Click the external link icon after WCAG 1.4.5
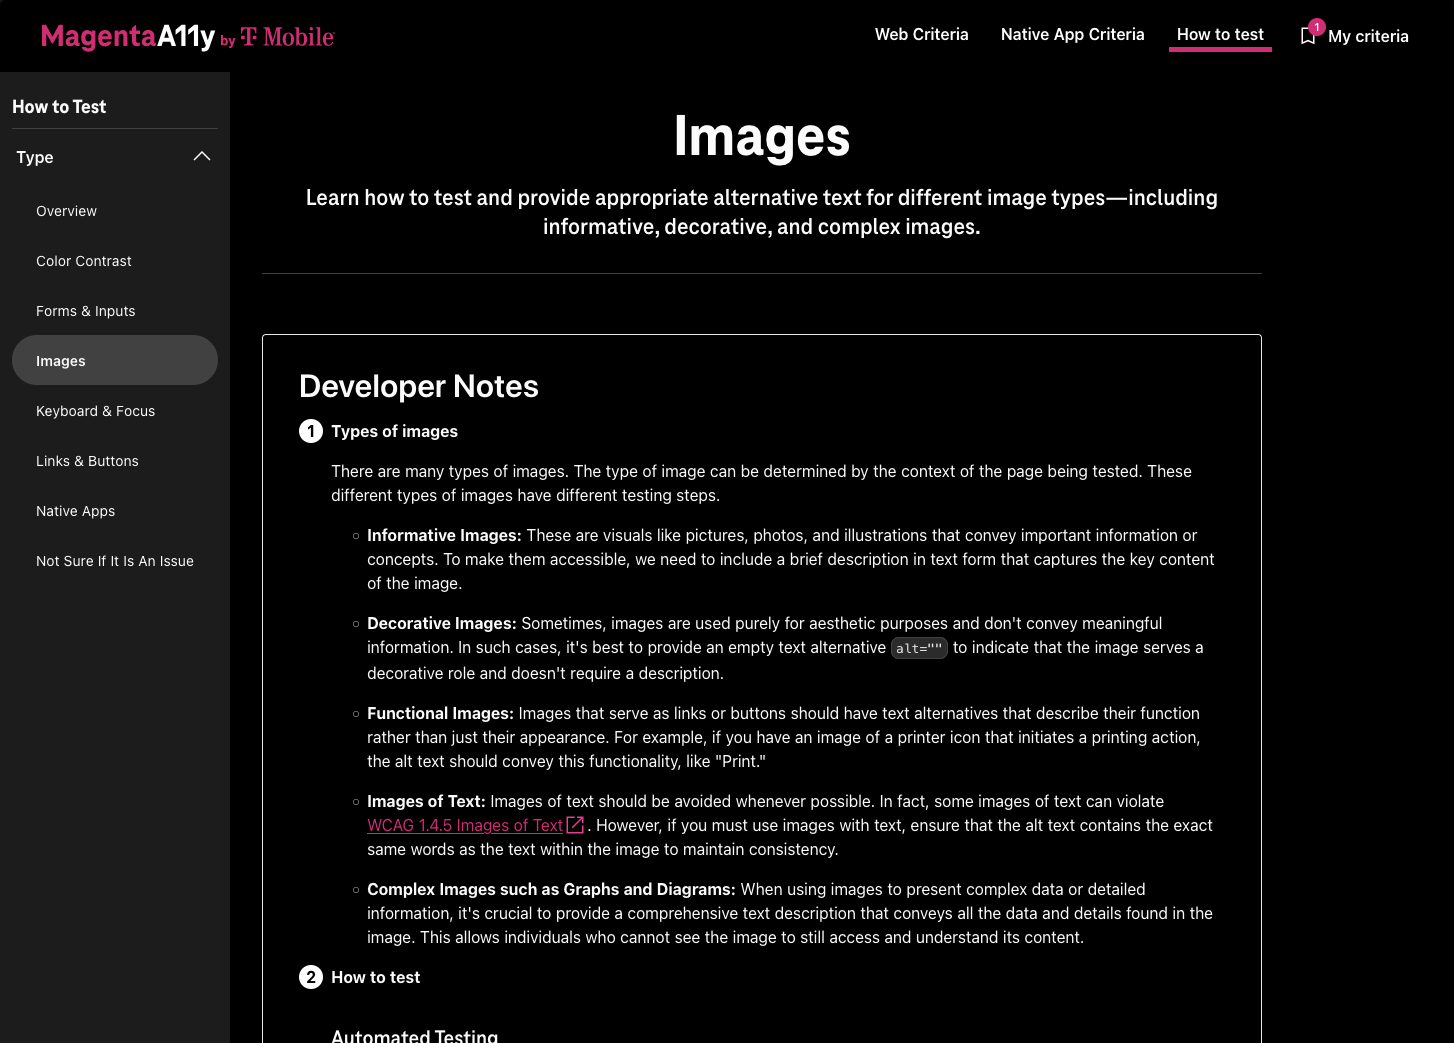Viewport: 1454px width, 1043px height. pyautogui.click(x=575, y=825)
